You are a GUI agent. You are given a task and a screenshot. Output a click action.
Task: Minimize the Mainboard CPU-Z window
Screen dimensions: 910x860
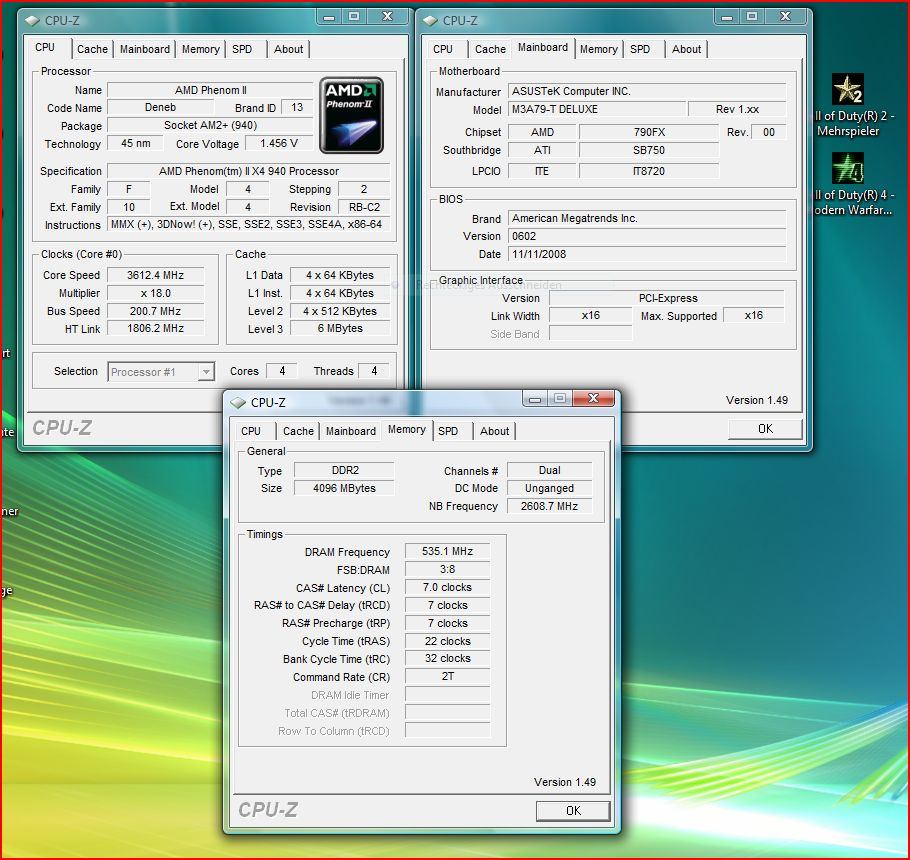[726, 16]
